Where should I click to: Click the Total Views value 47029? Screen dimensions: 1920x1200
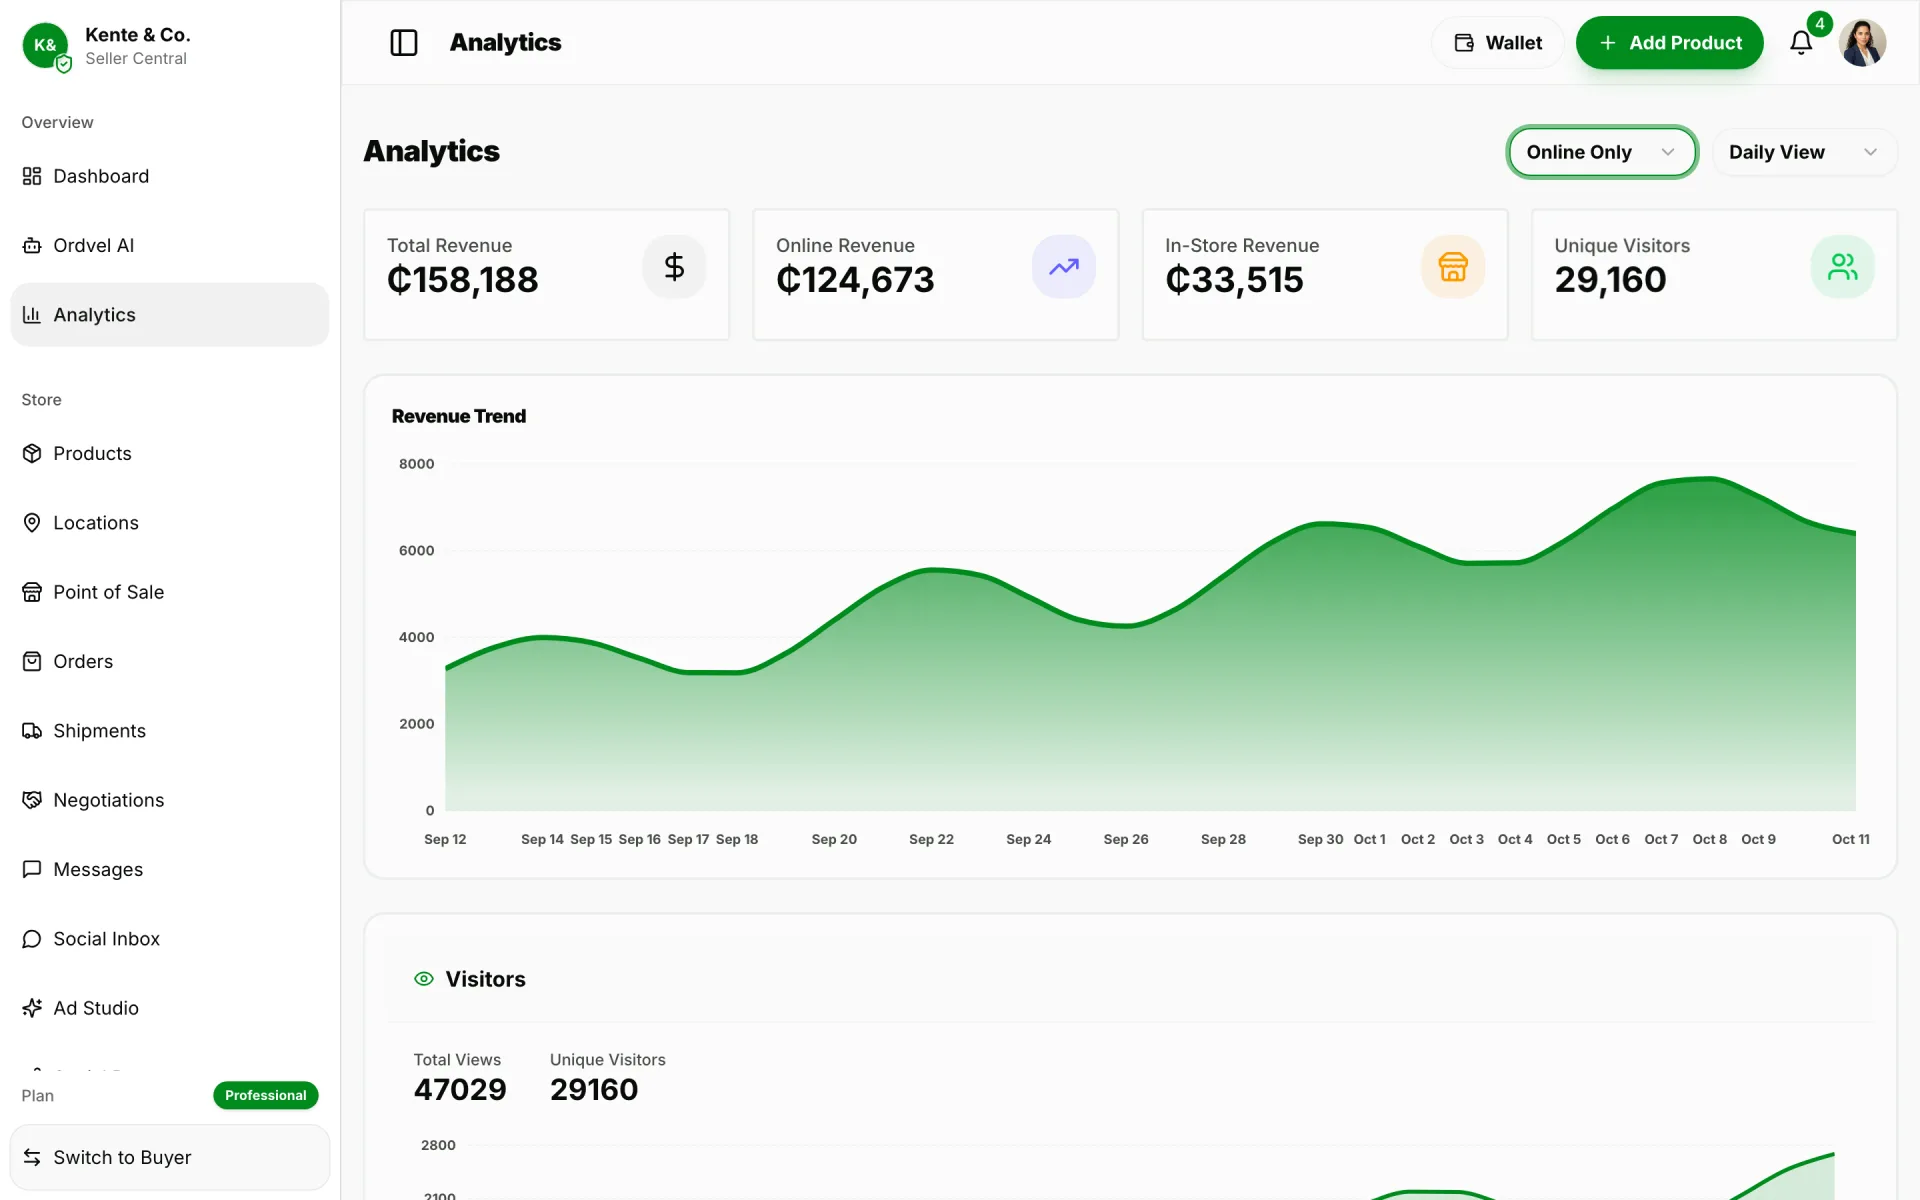[460, 1089]
